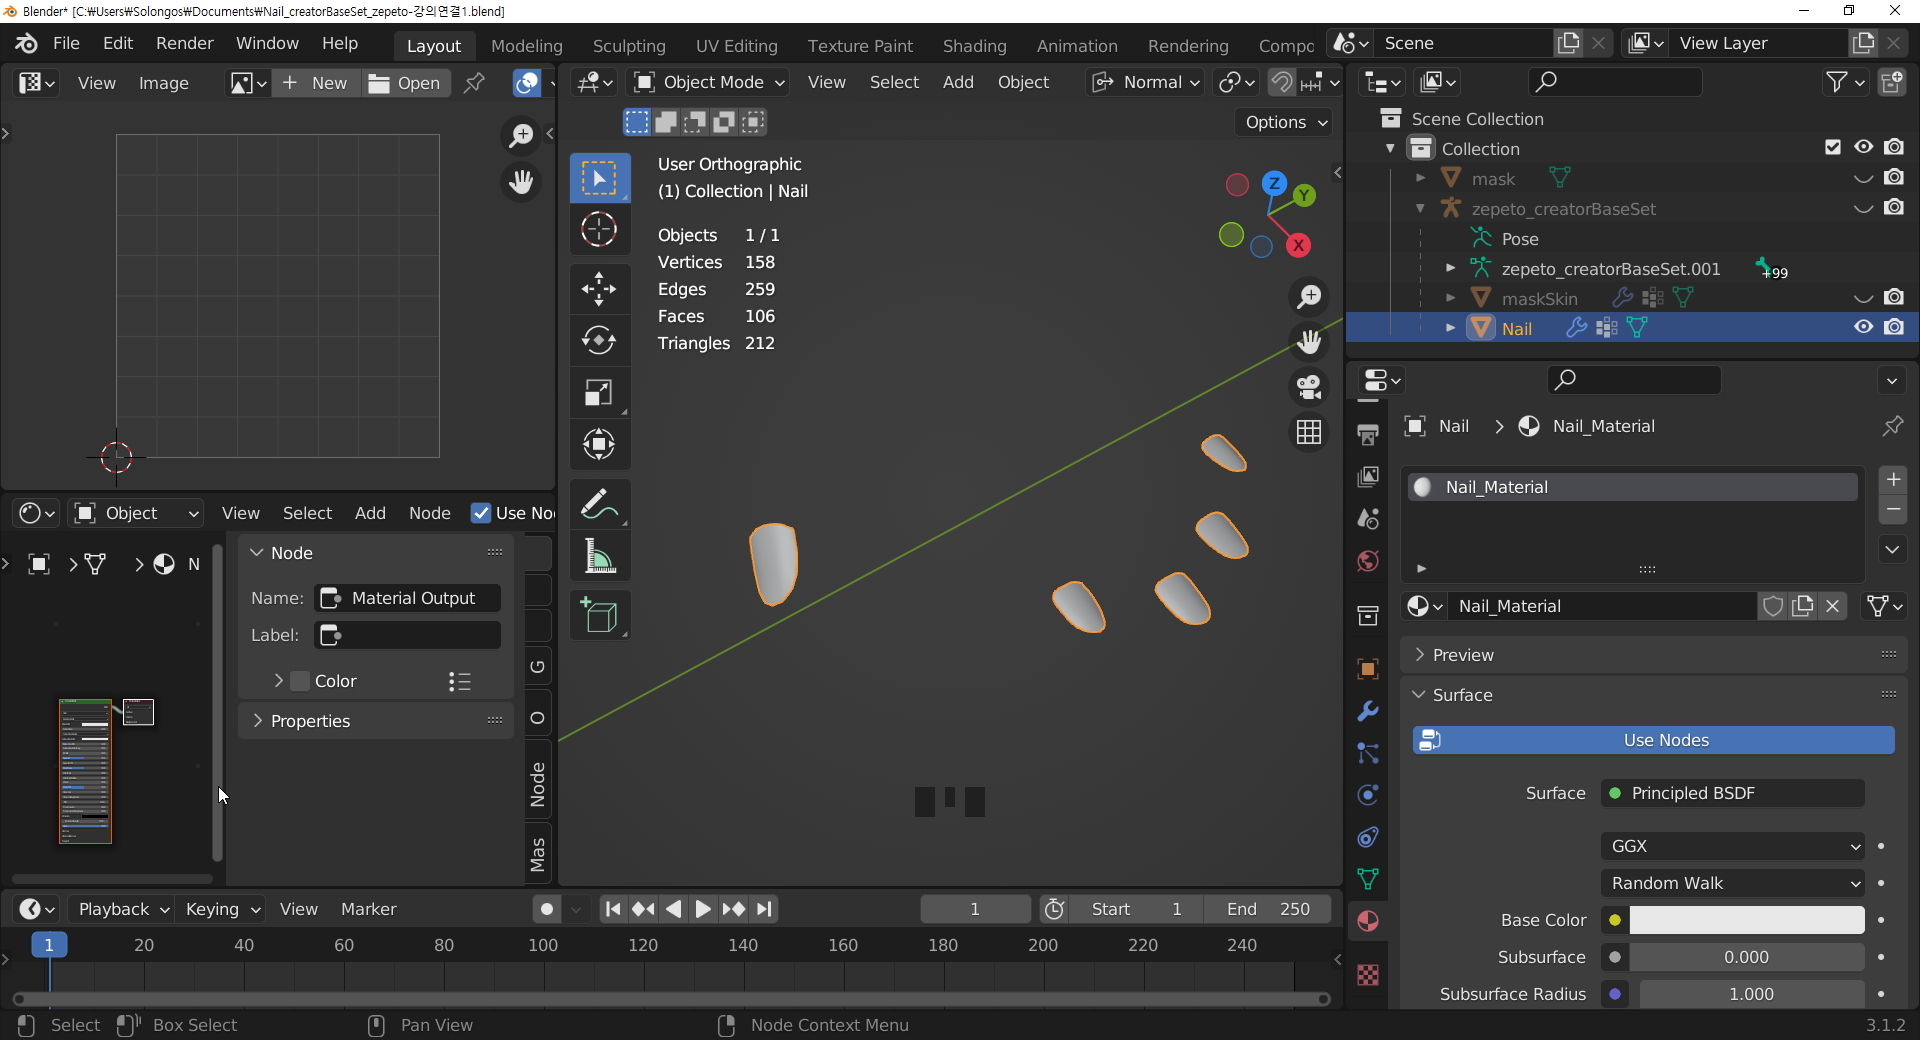Open the World properties tab
This screenshot has height=1040, width=1920.
(x=1368, y=561)
